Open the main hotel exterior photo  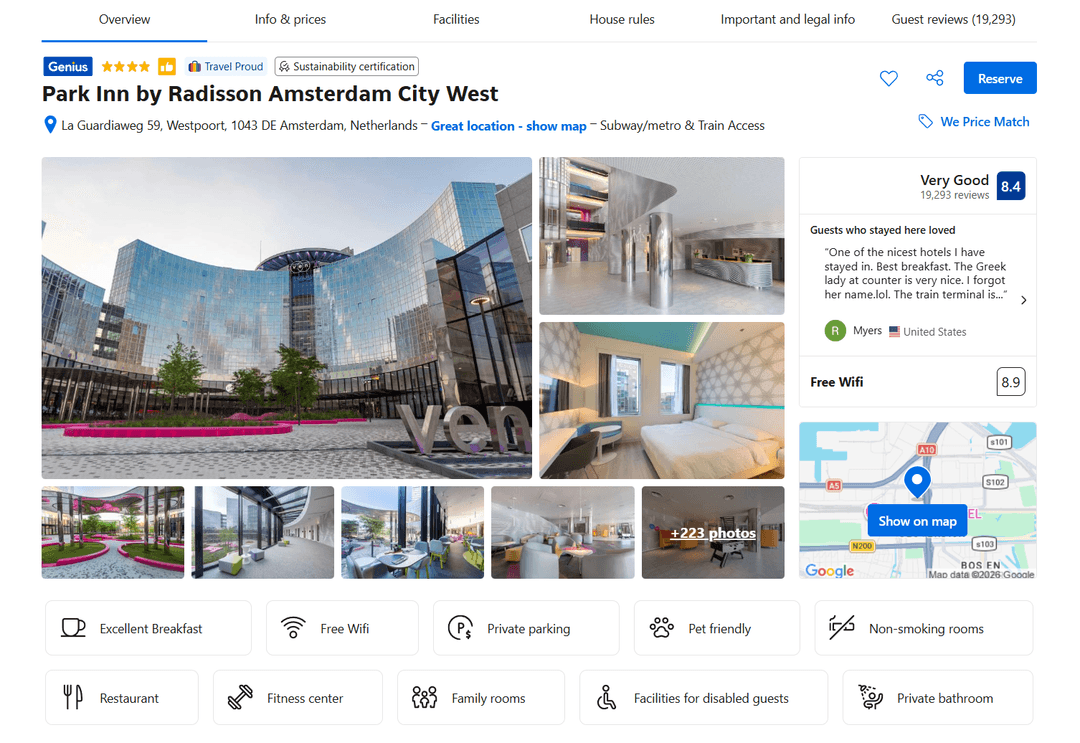click(x=287, y=317)
